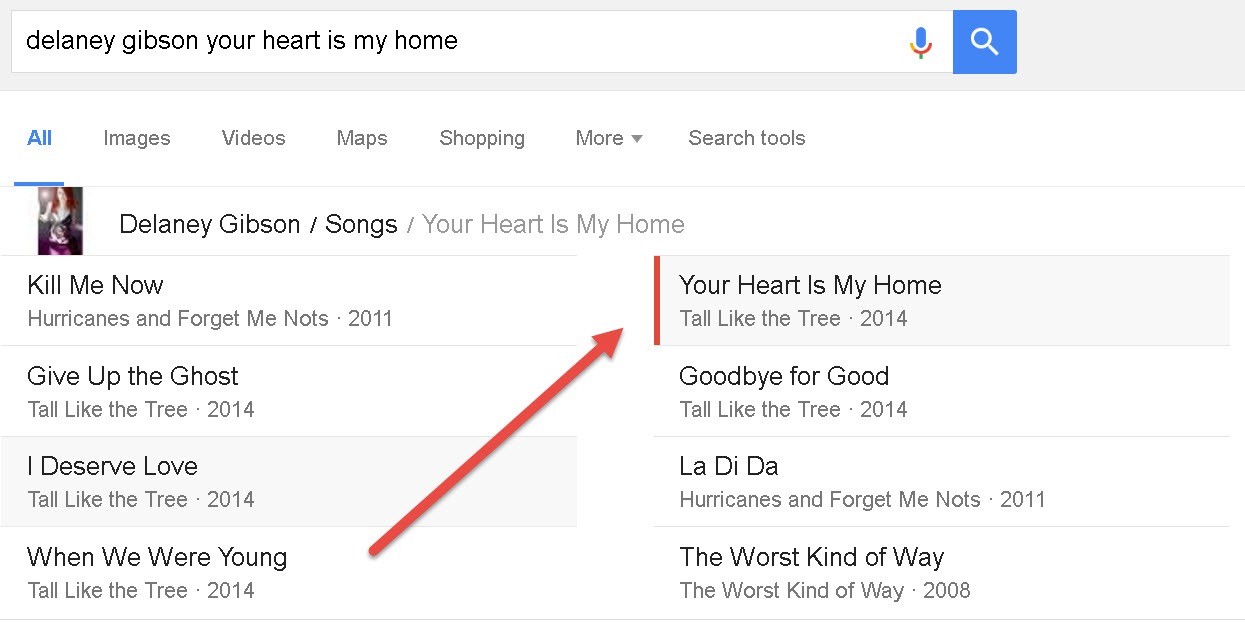Click Delaney Gibson breadcrumb link
Viewport: 1245px width, 640px height.
pyautogui.click(x=209, y=224)
